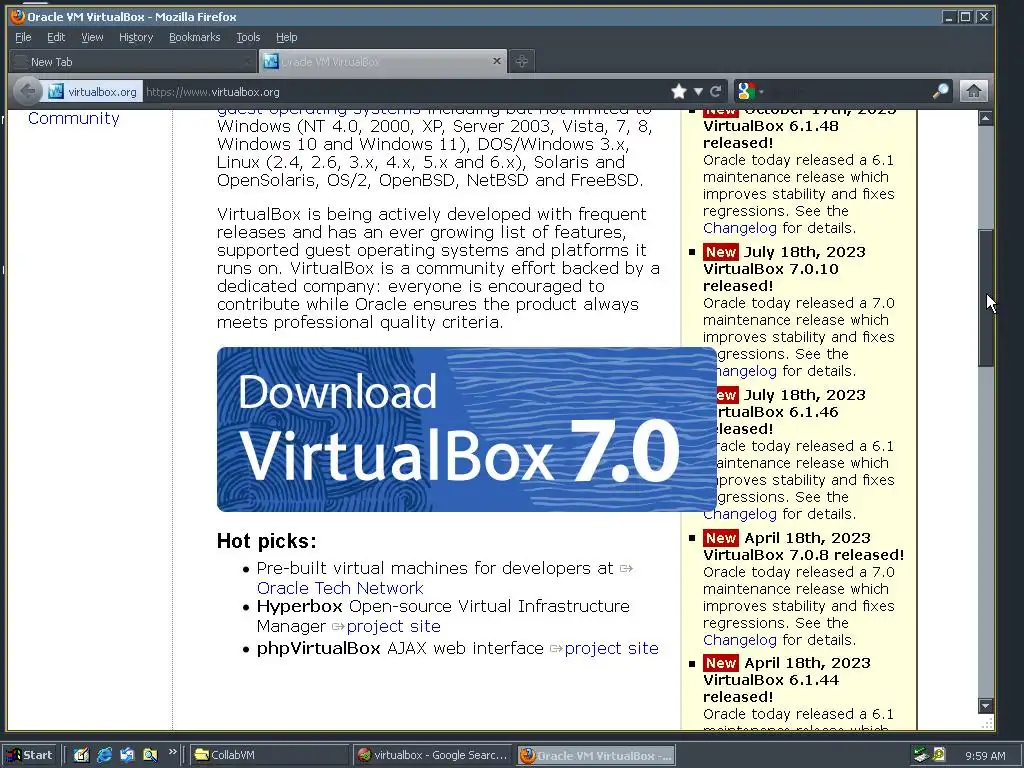Open the Community sidebar link
The image size is (1024, 768).
tap(74, 118)
